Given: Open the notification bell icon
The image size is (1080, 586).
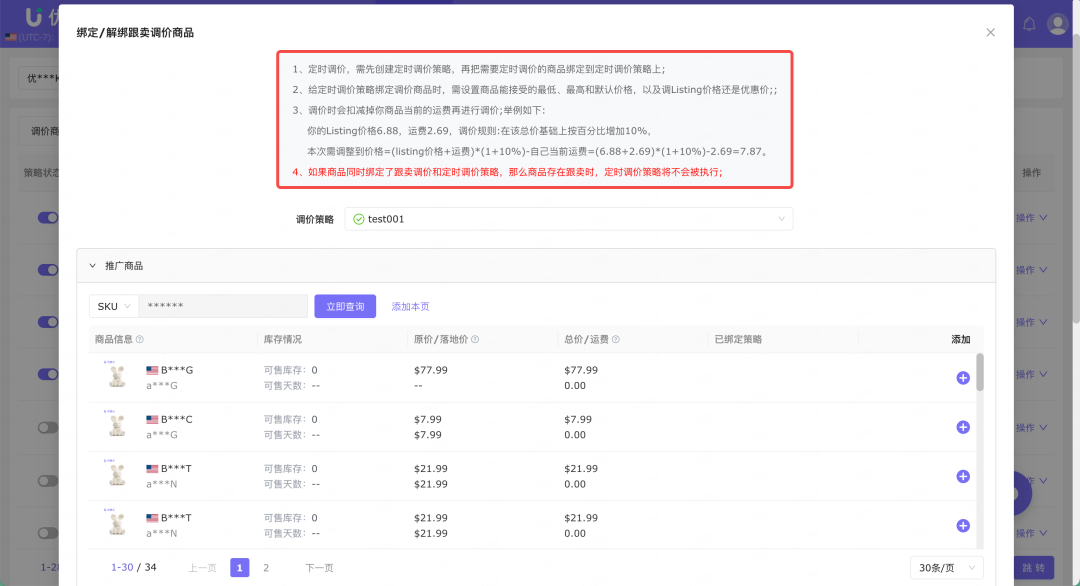Looking at the screenshot, I should [1029, 22].
